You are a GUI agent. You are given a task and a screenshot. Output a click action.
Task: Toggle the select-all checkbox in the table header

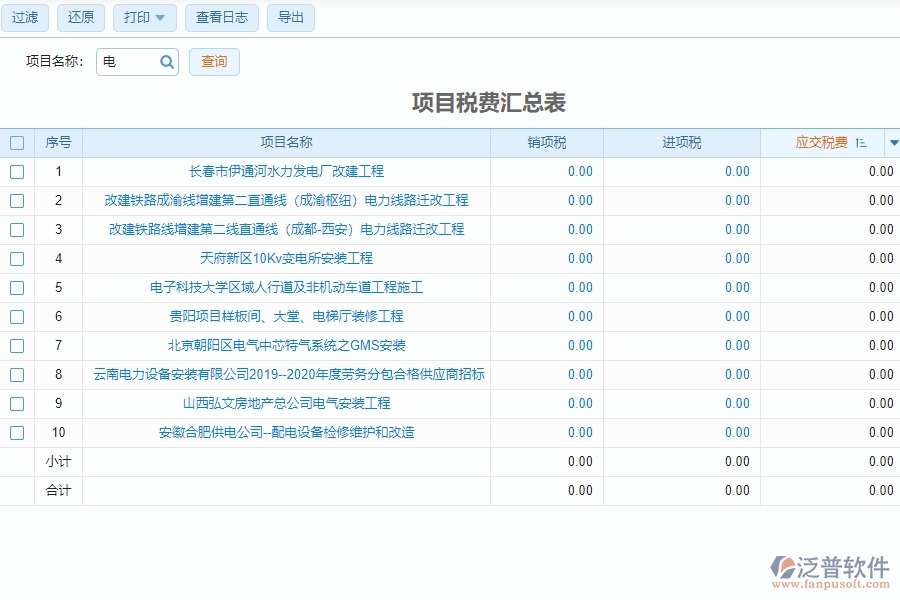16,142
